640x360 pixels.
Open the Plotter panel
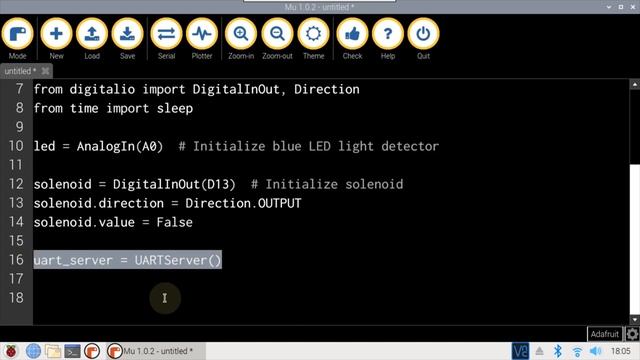coord(202,39)
